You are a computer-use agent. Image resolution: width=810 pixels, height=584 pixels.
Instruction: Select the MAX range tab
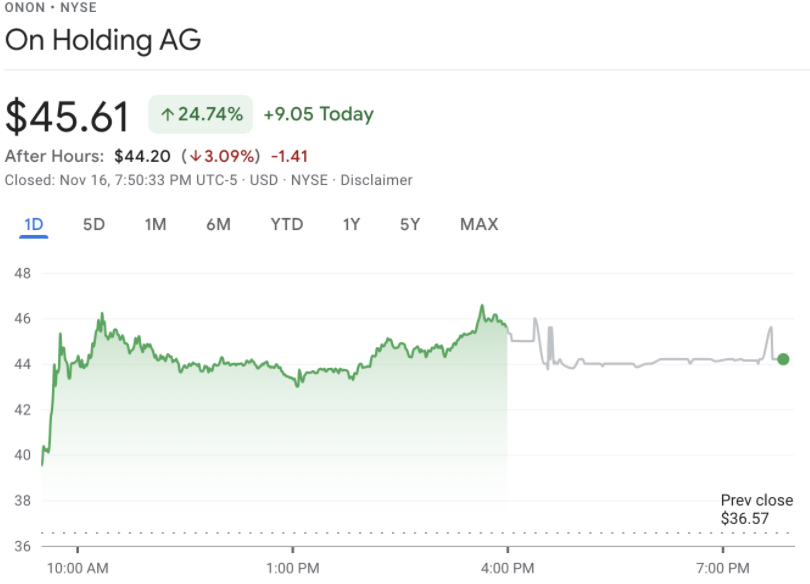coord(479,225)
